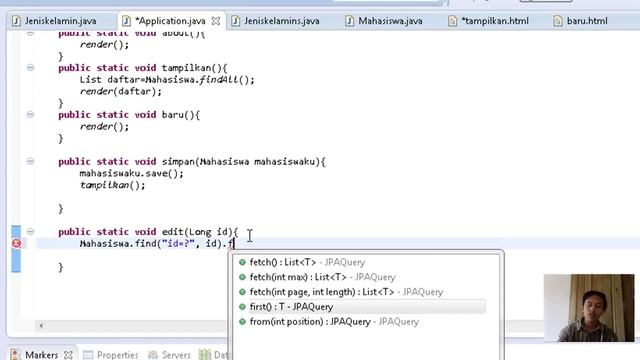Open the Markers view tab
The image size is (640, 360).
pyautogui.click(x=41, y=355)
